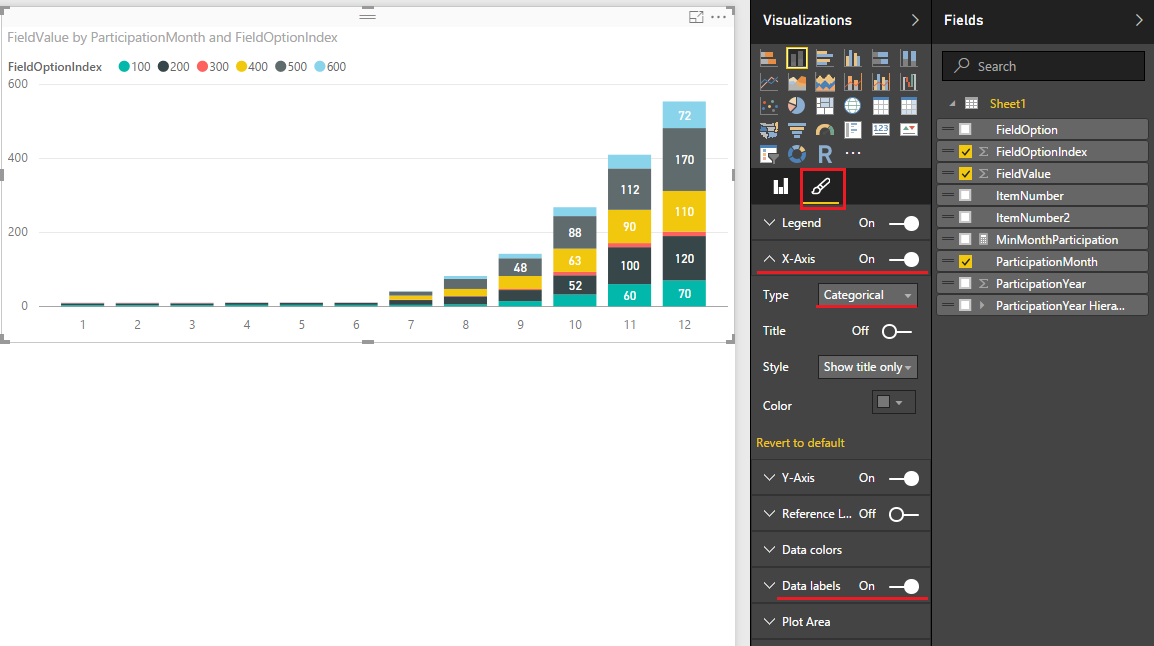This screenshot has width=1154, height=646.
Task: Expand the Plot Area section
Action: point(770,622)
